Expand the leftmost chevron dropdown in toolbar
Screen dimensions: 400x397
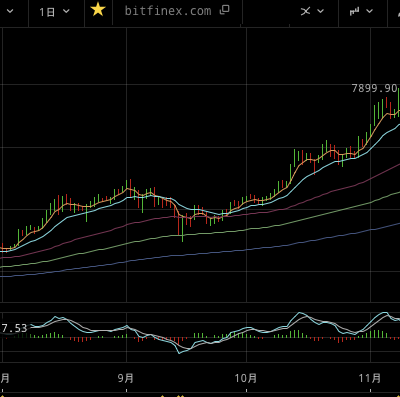(x=10, y=11)
